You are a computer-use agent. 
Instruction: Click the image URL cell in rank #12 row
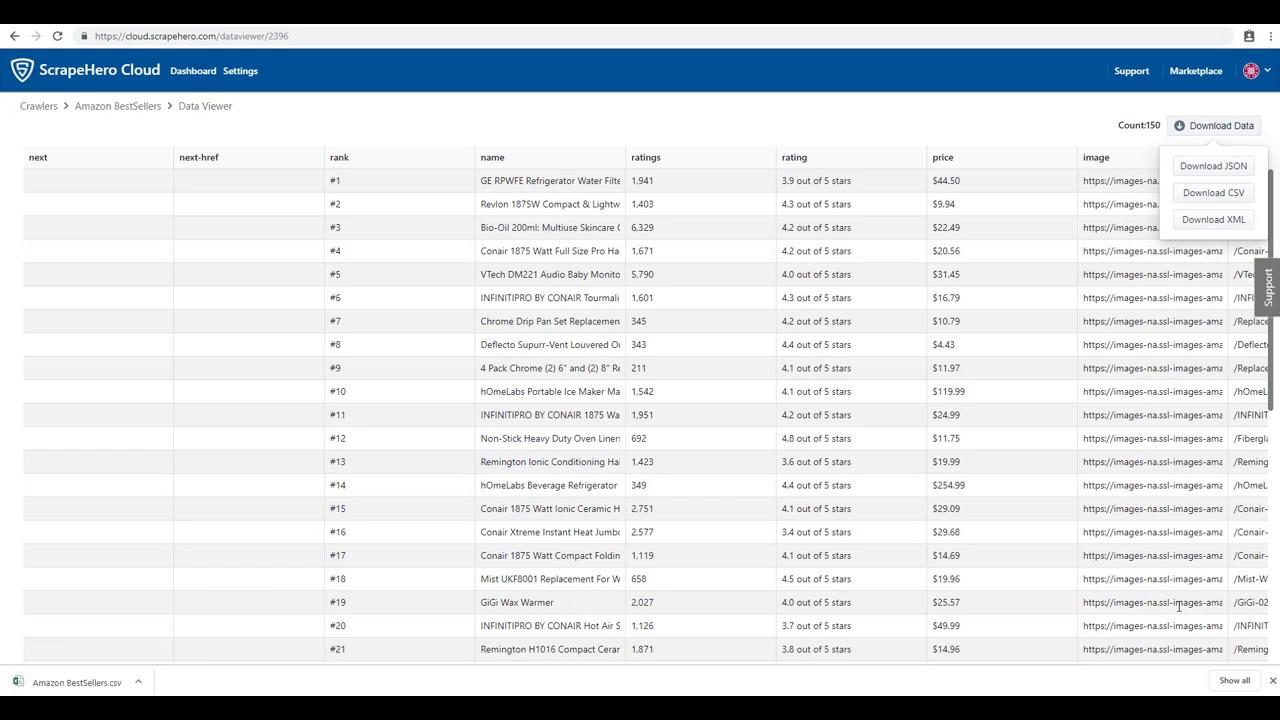[1152, 438]
